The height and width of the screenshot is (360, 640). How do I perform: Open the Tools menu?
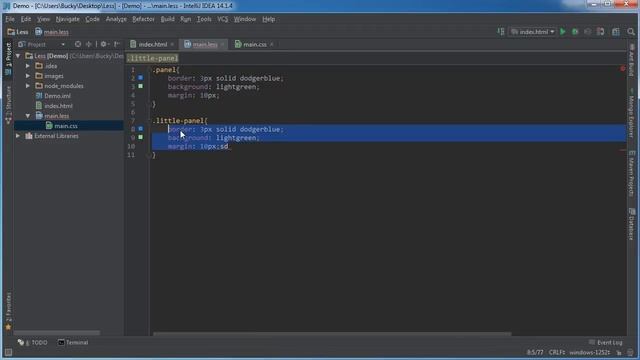point(204,19)
